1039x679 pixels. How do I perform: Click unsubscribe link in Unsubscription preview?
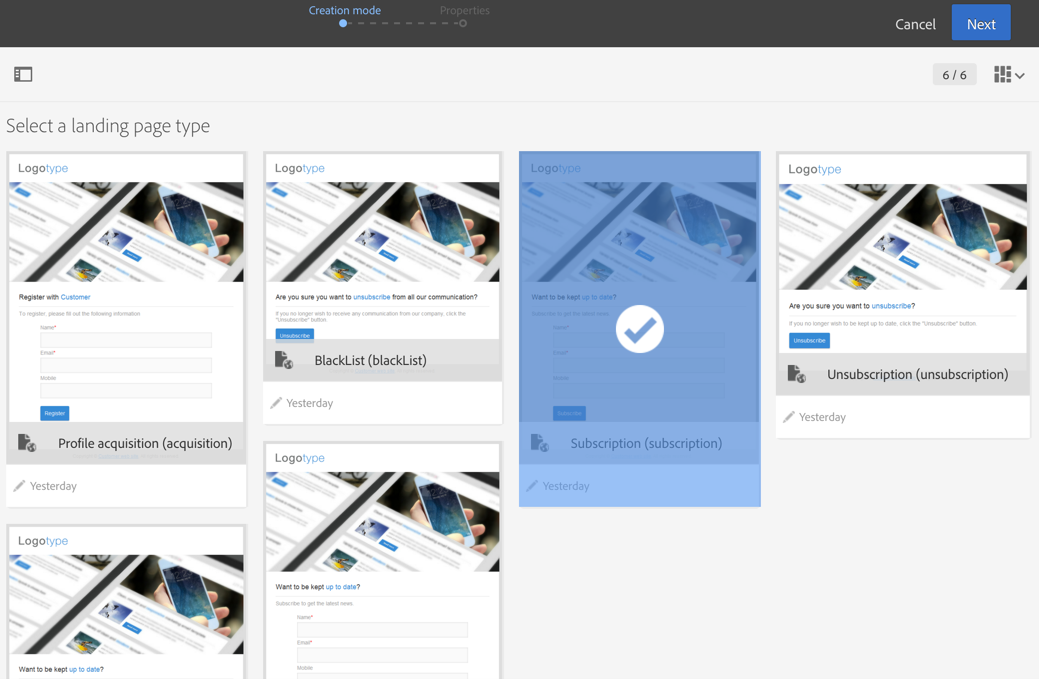pyautogui.click(x=891, y=306)
